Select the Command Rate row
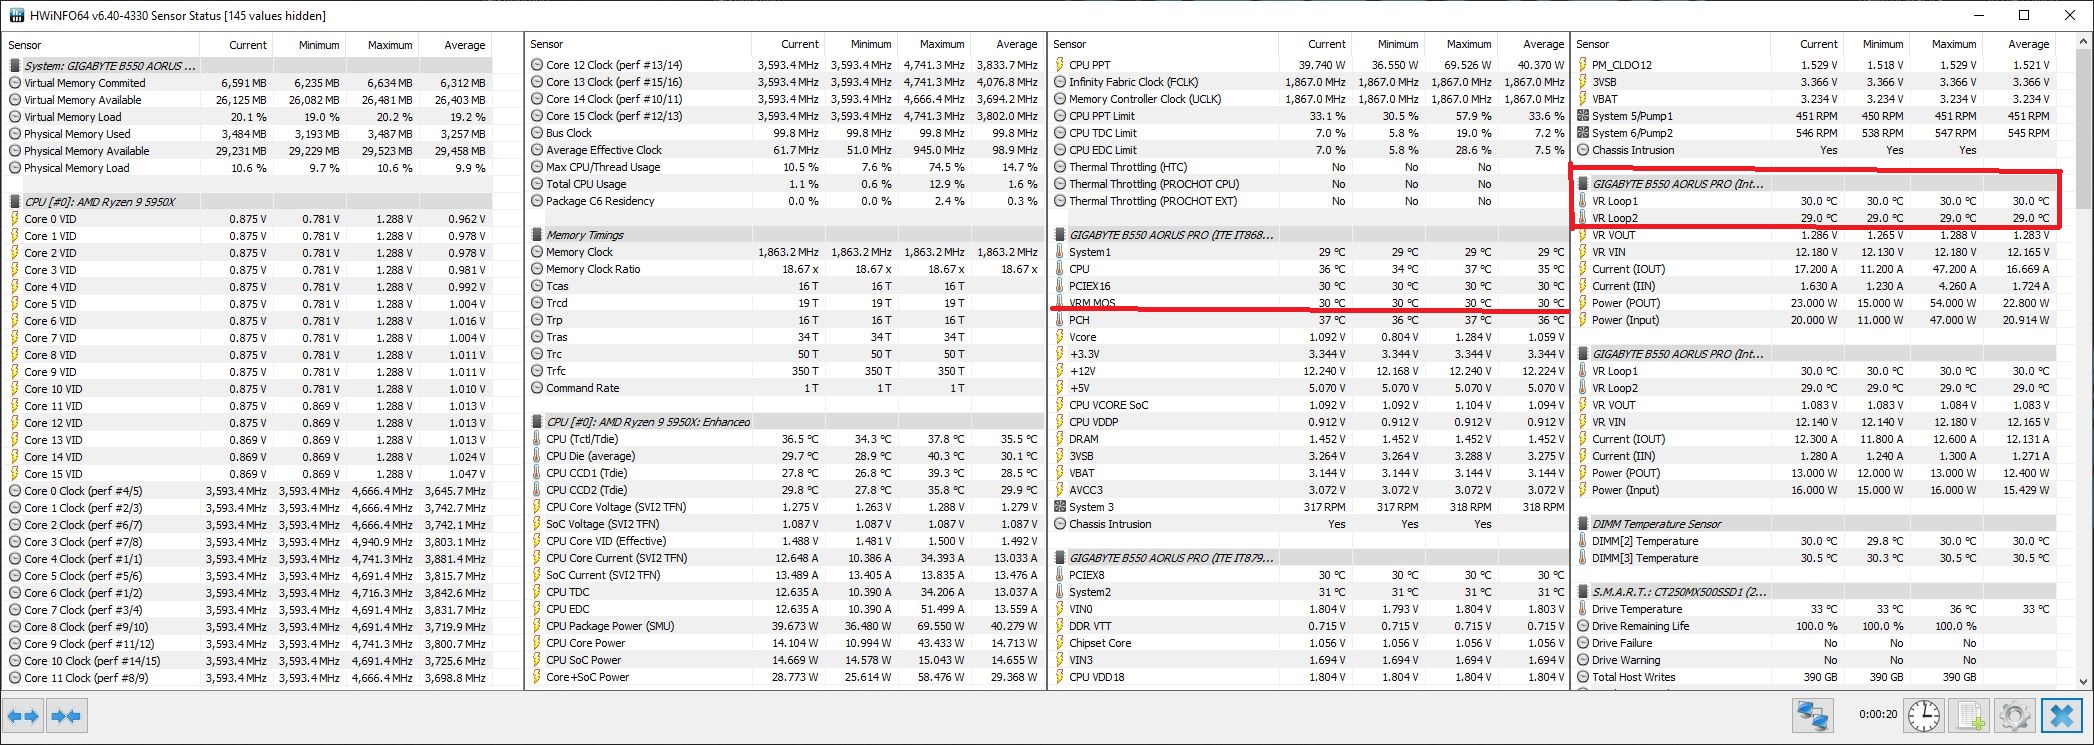 (x=785, y=388)
